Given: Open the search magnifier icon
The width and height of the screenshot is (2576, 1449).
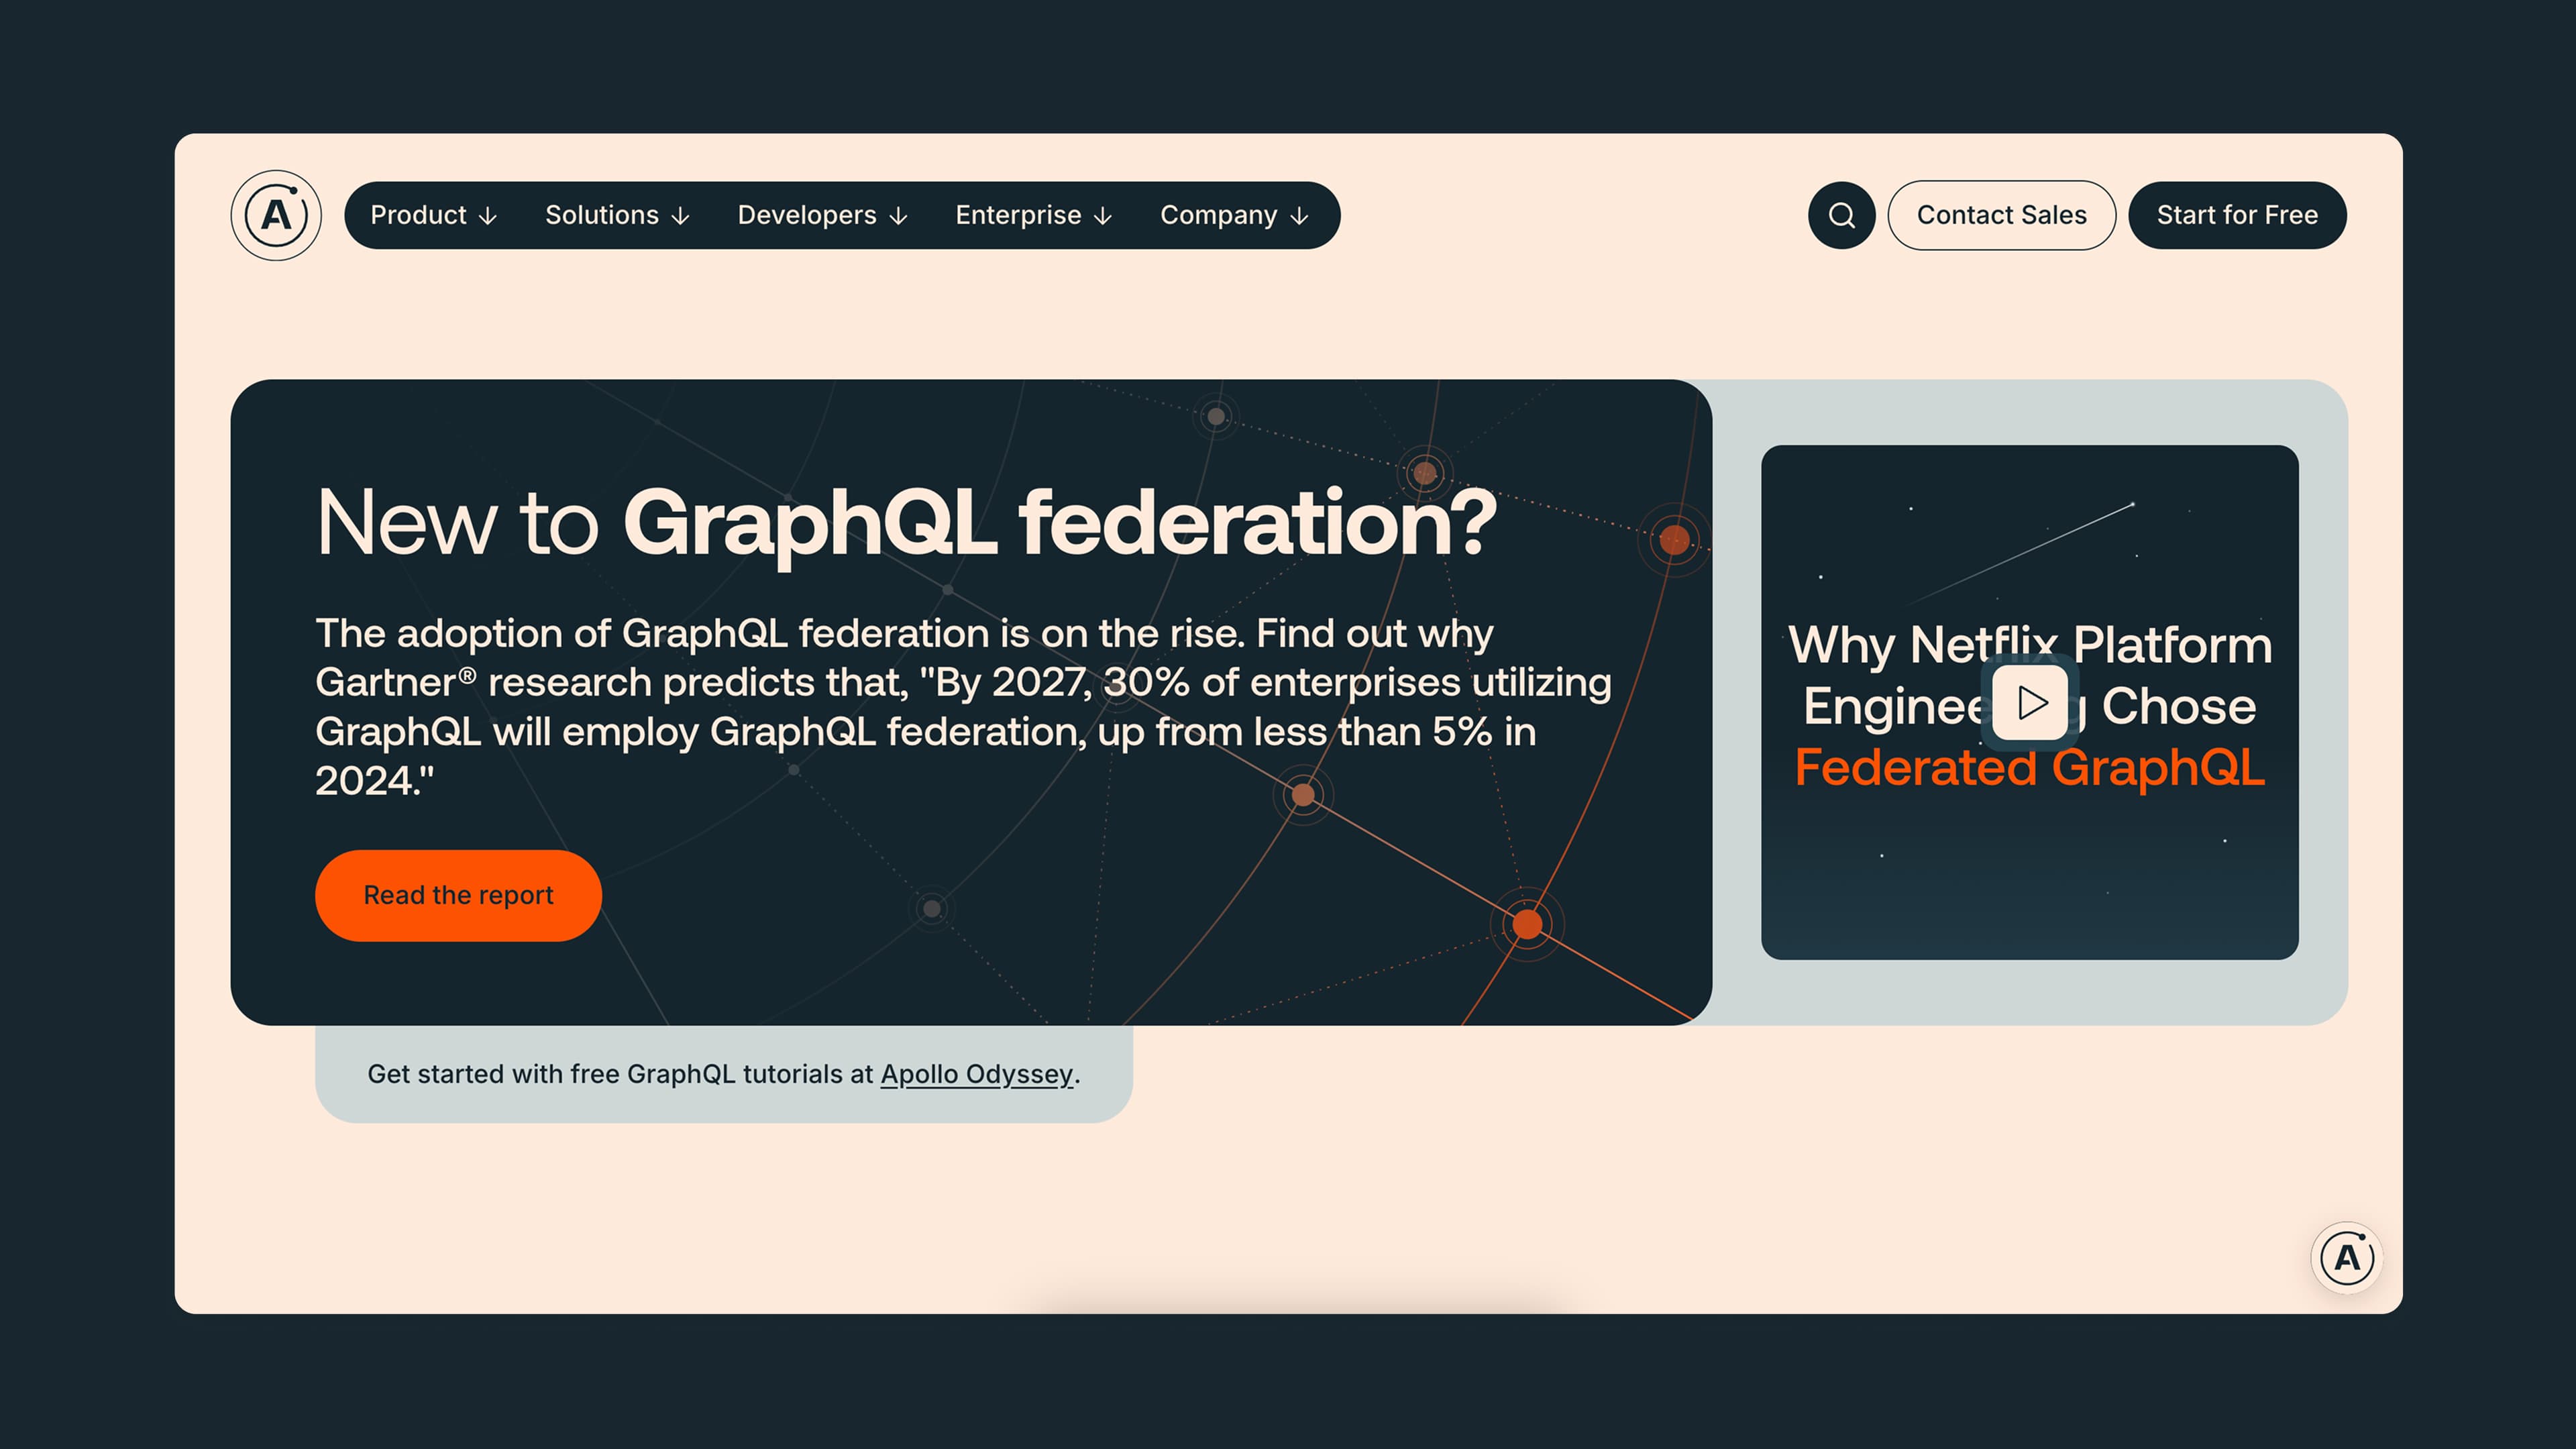Looking at the screenshot, I should (x=1841, y=215).
